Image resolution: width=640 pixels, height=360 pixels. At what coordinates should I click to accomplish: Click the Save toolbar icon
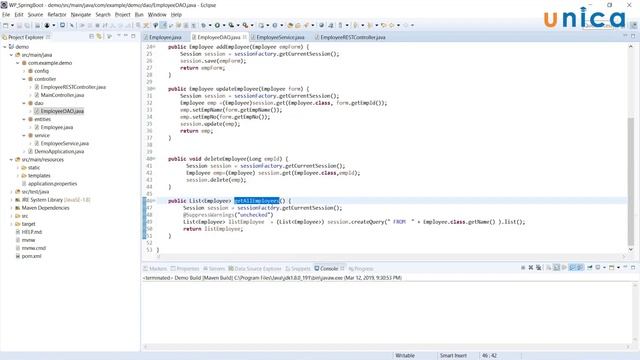[x=19, y=25]
